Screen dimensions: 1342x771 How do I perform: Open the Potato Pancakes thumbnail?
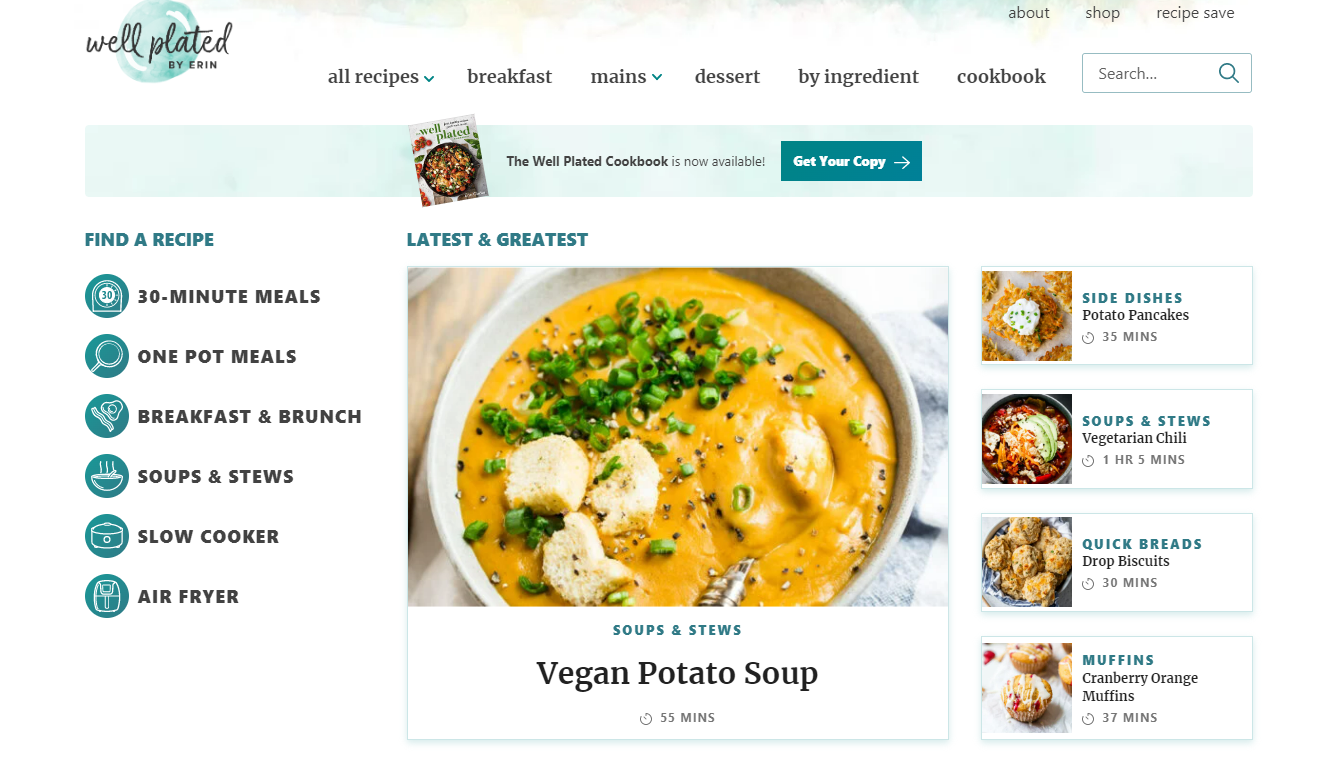[1026, 316]
